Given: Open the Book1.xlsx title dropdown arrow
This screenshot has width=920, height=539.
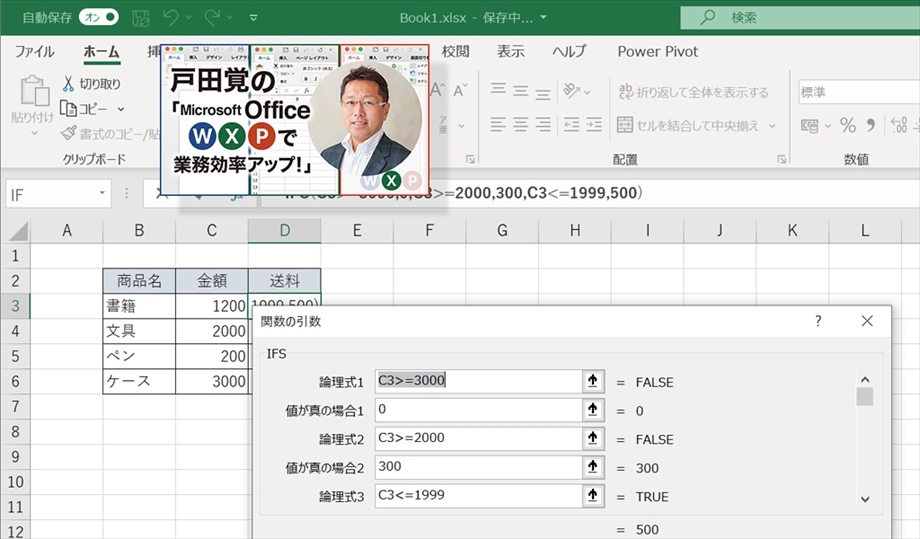Looking at the screenshot, I should click(543, 18).
